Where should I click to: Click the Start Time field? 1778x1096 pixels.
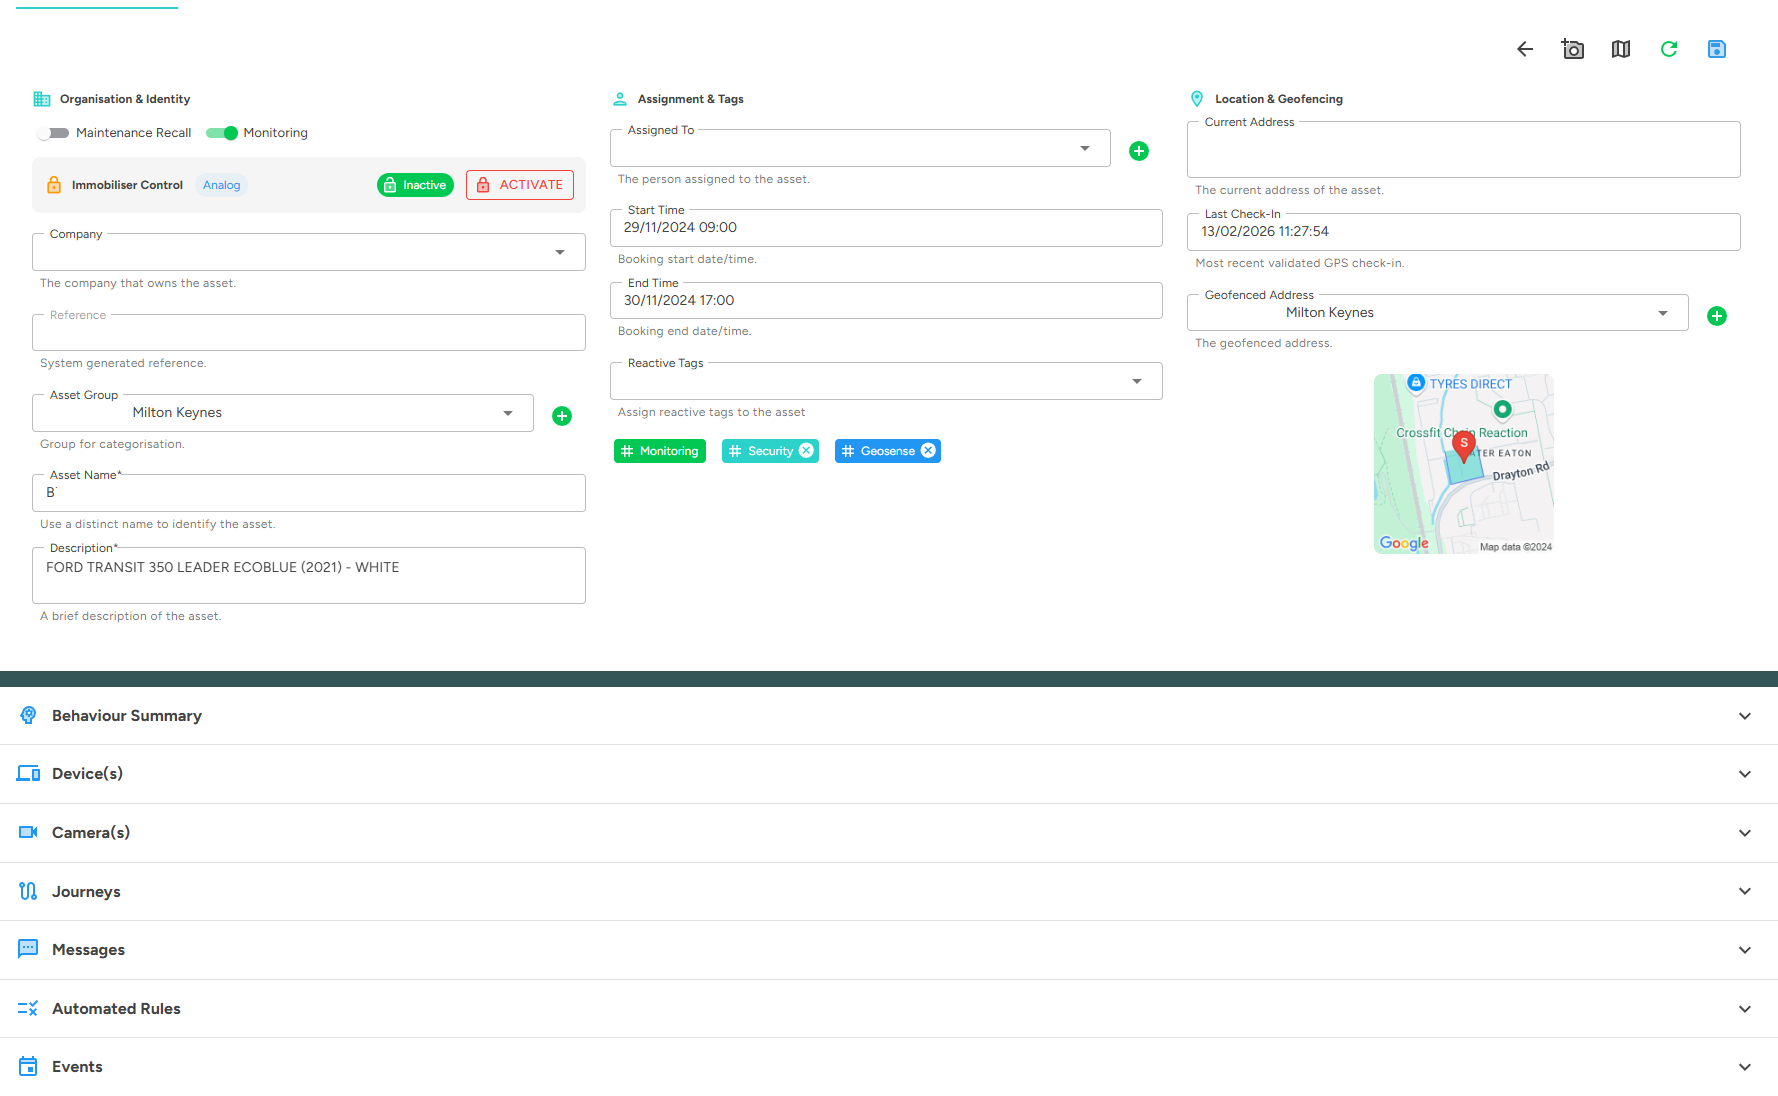tap(886, 228)
